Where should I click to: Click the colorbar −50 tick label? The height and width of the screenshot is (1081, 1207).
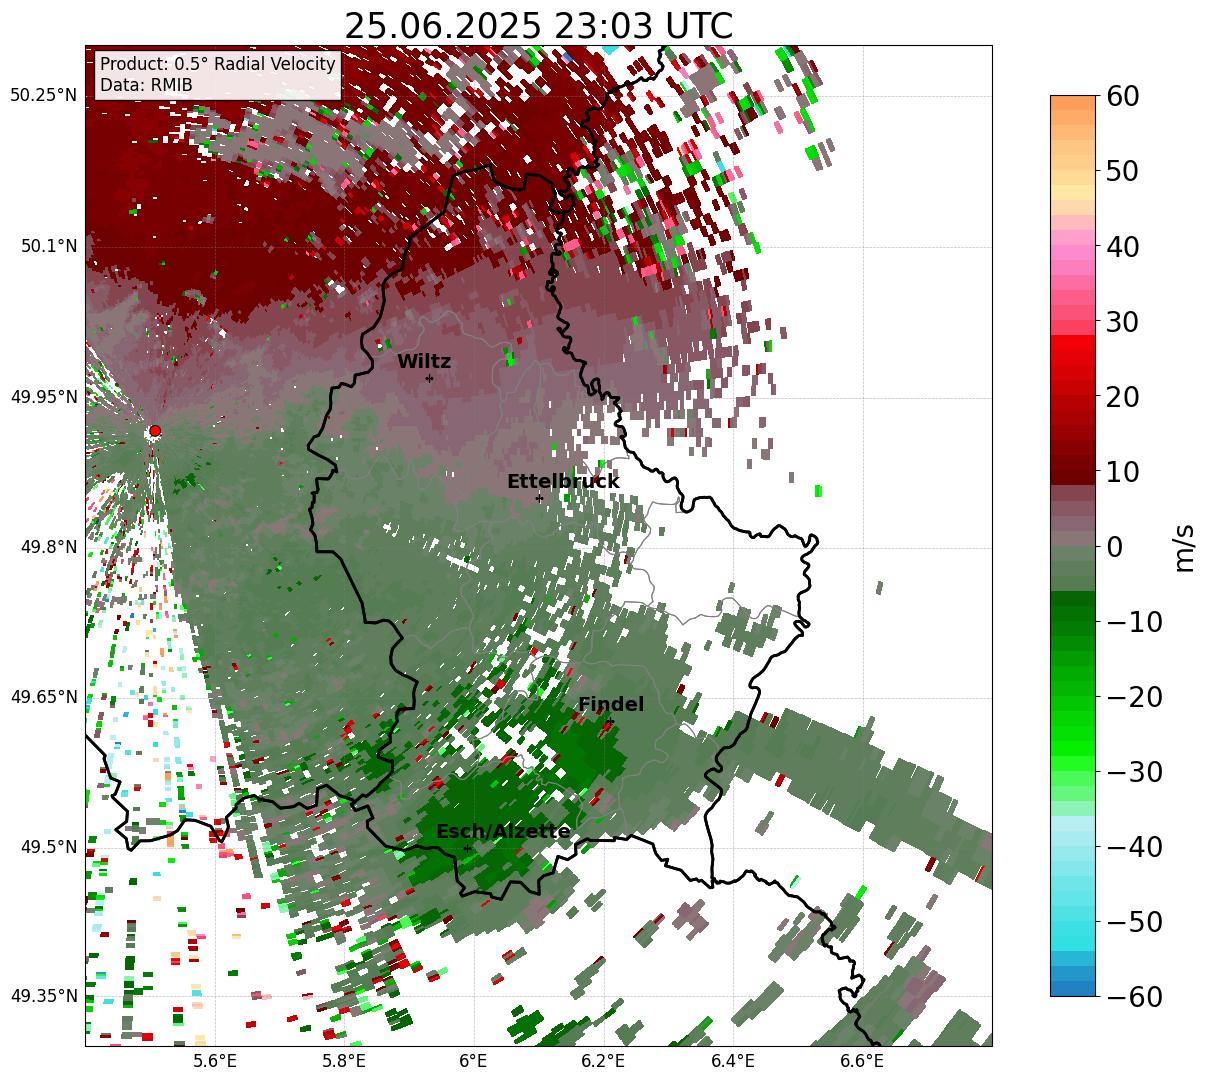tap(1134, 922)
